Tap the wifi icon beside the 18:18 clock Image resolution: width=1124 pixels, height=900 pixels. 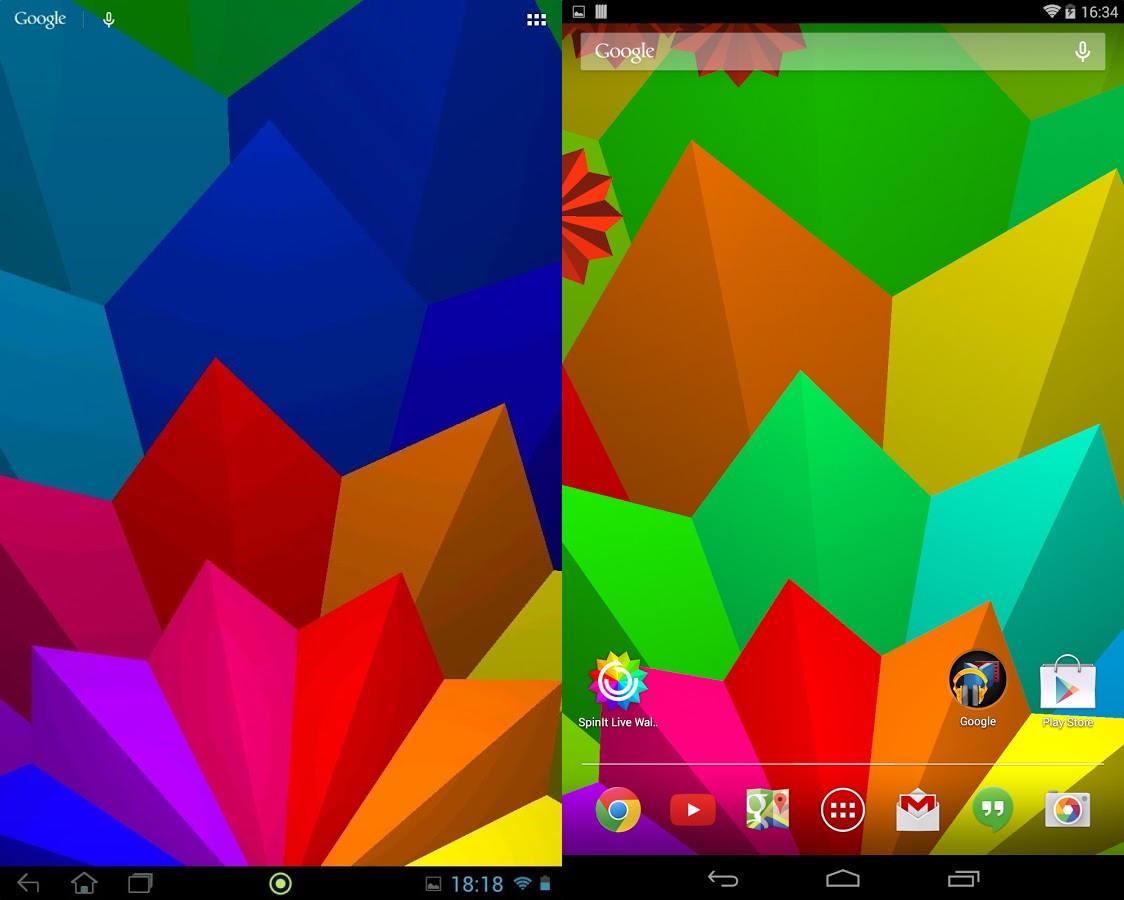click(522, 884)
